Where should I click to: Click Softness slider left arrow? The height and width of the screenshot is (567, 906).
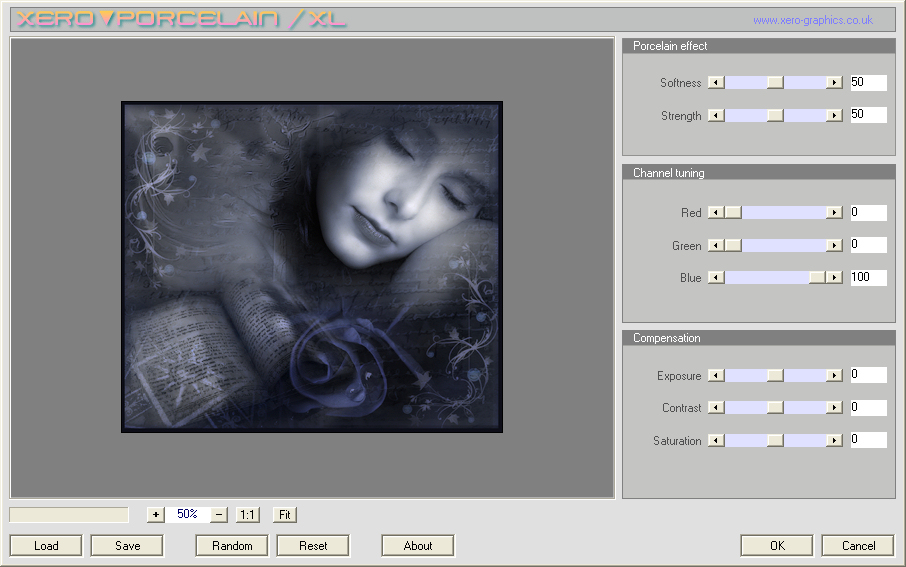click(x=716, y=83)
